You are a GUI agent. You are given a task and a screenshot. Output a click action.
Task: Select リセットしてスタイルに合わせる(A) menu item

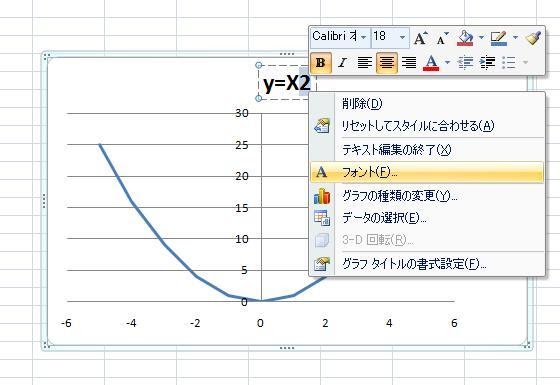coord(427,126)
